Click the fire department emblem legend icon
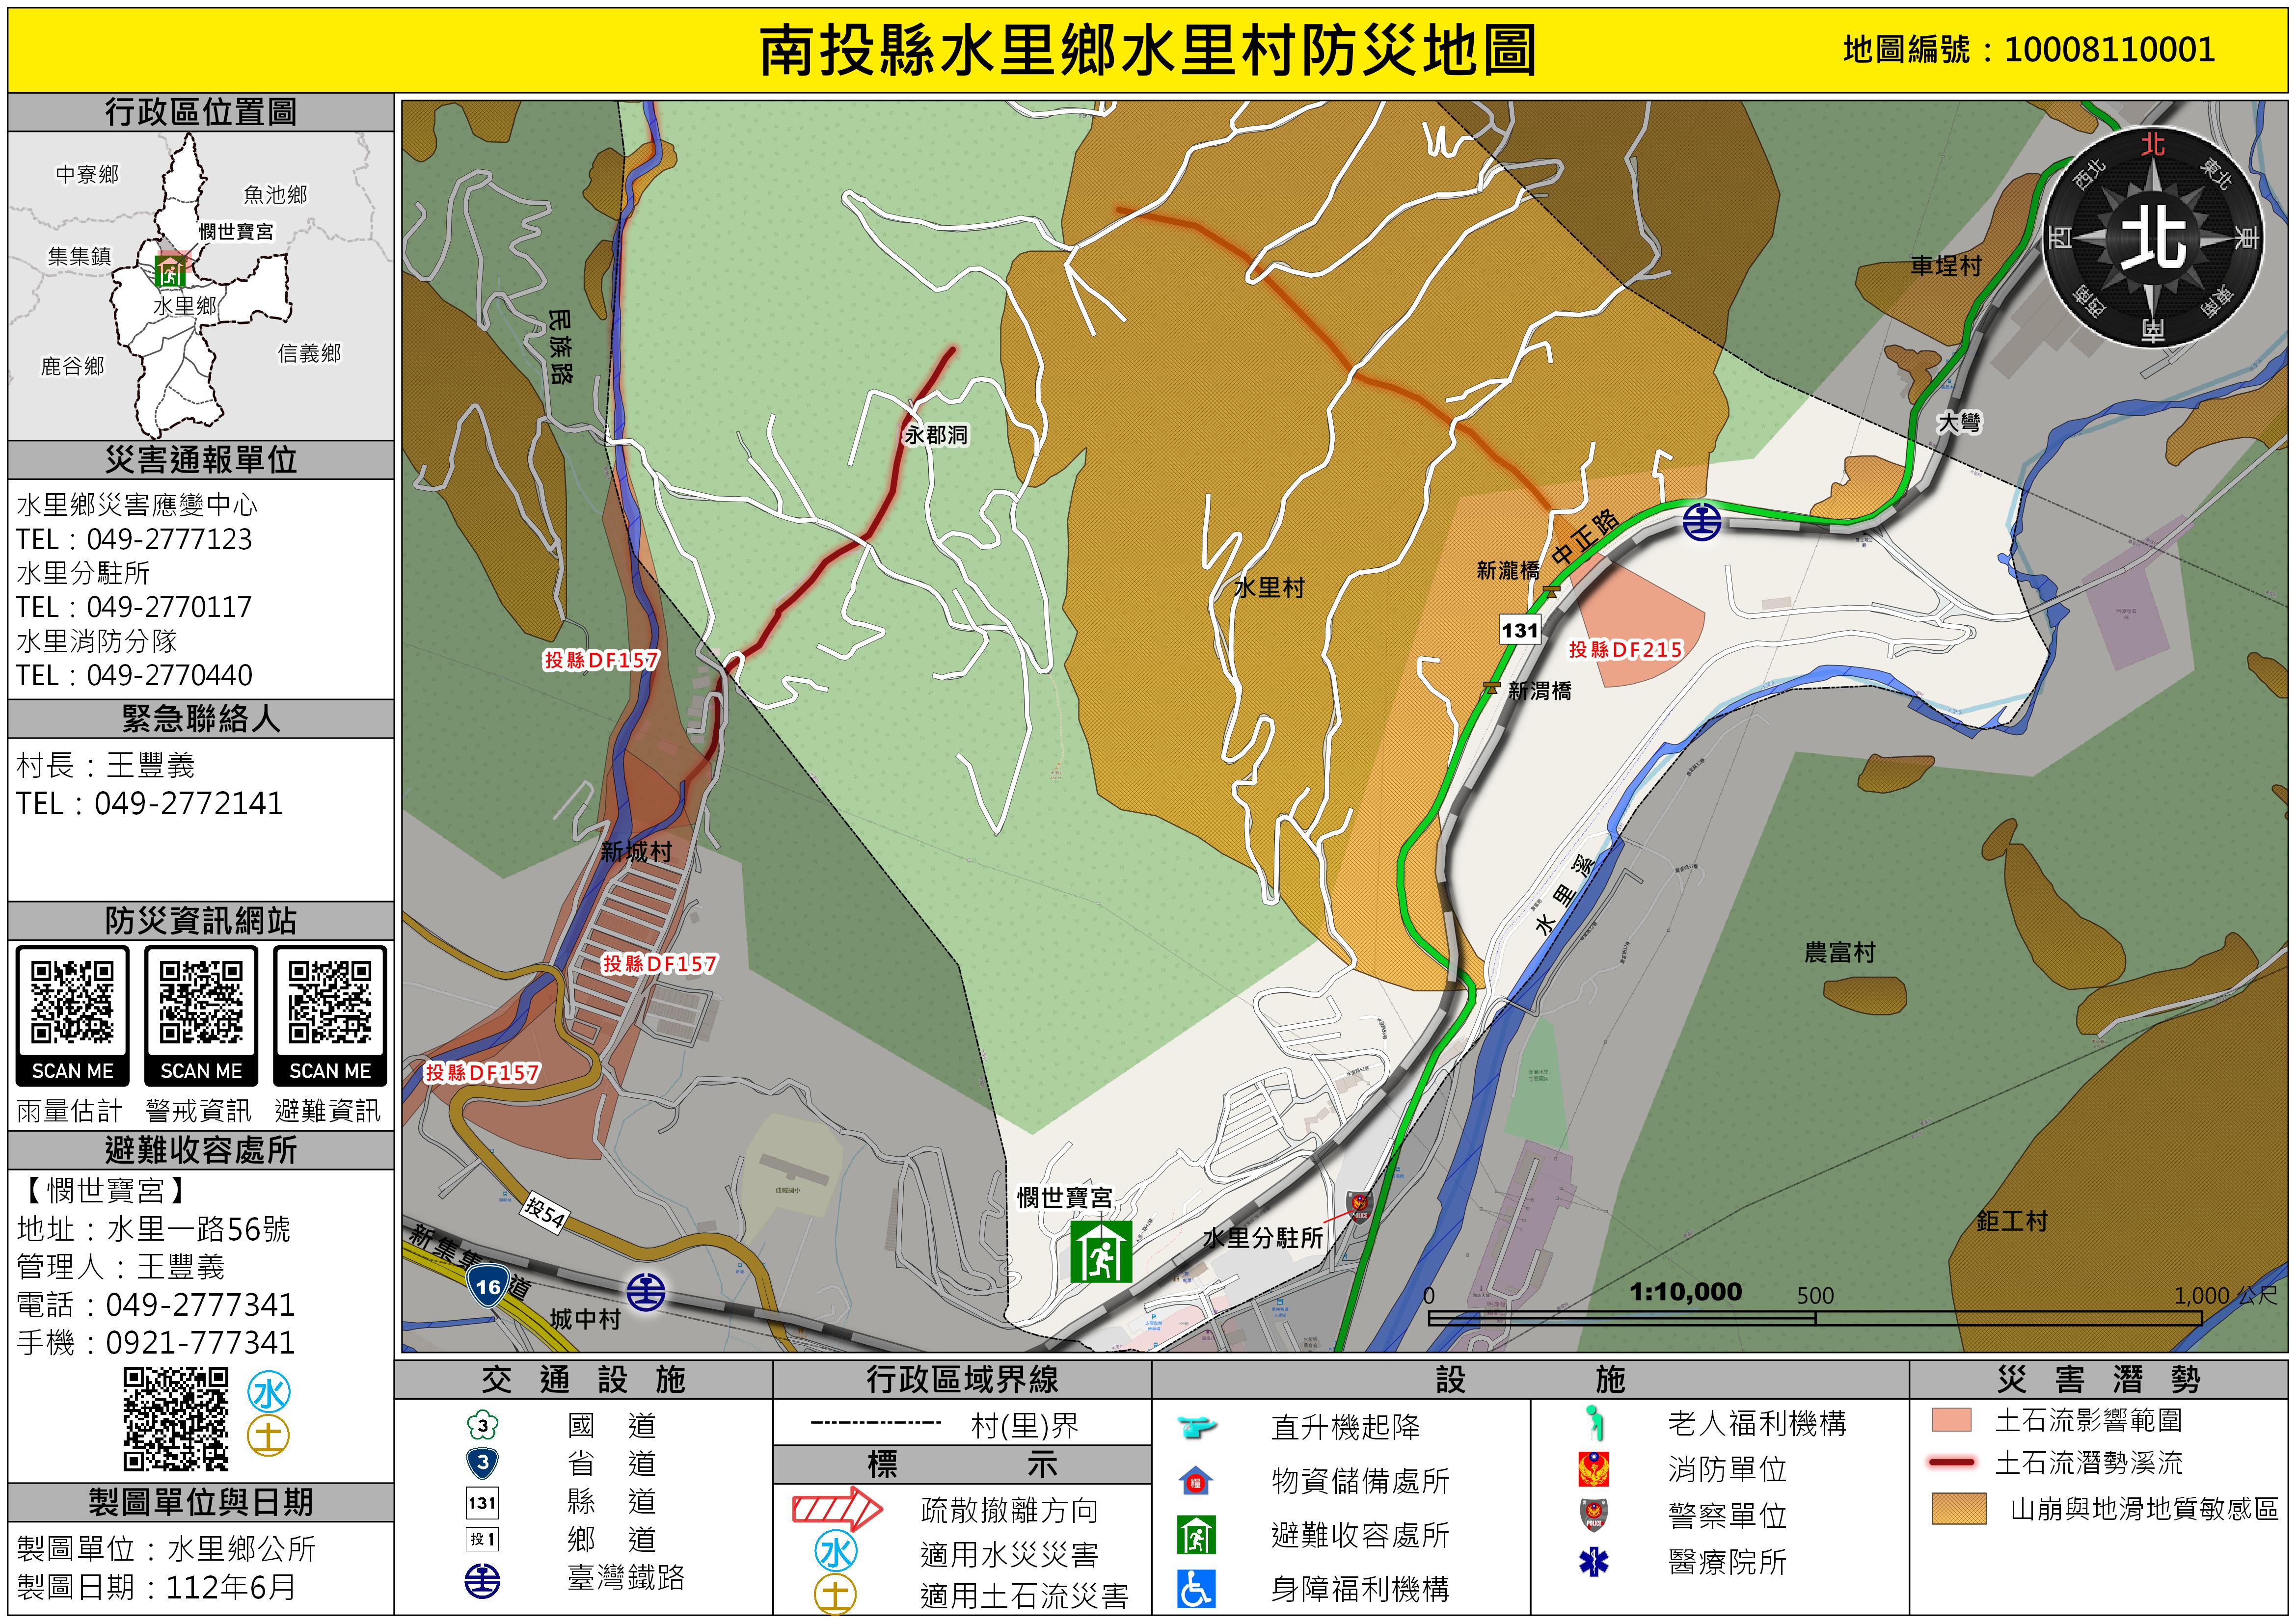 point(1593,1469)
